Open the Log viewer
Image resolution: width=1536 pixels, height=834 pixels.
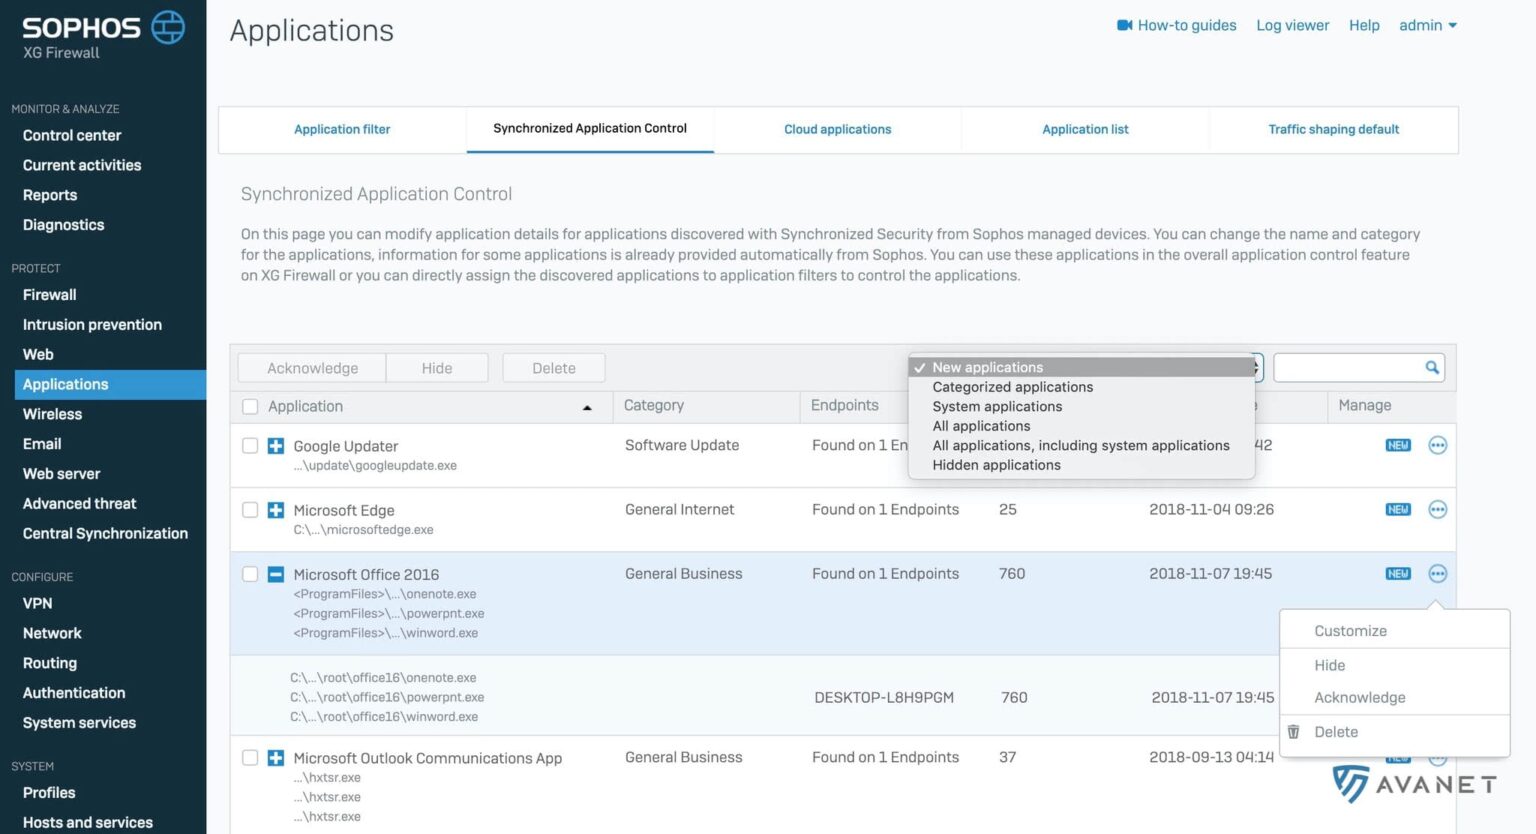tap(1292, 25)
